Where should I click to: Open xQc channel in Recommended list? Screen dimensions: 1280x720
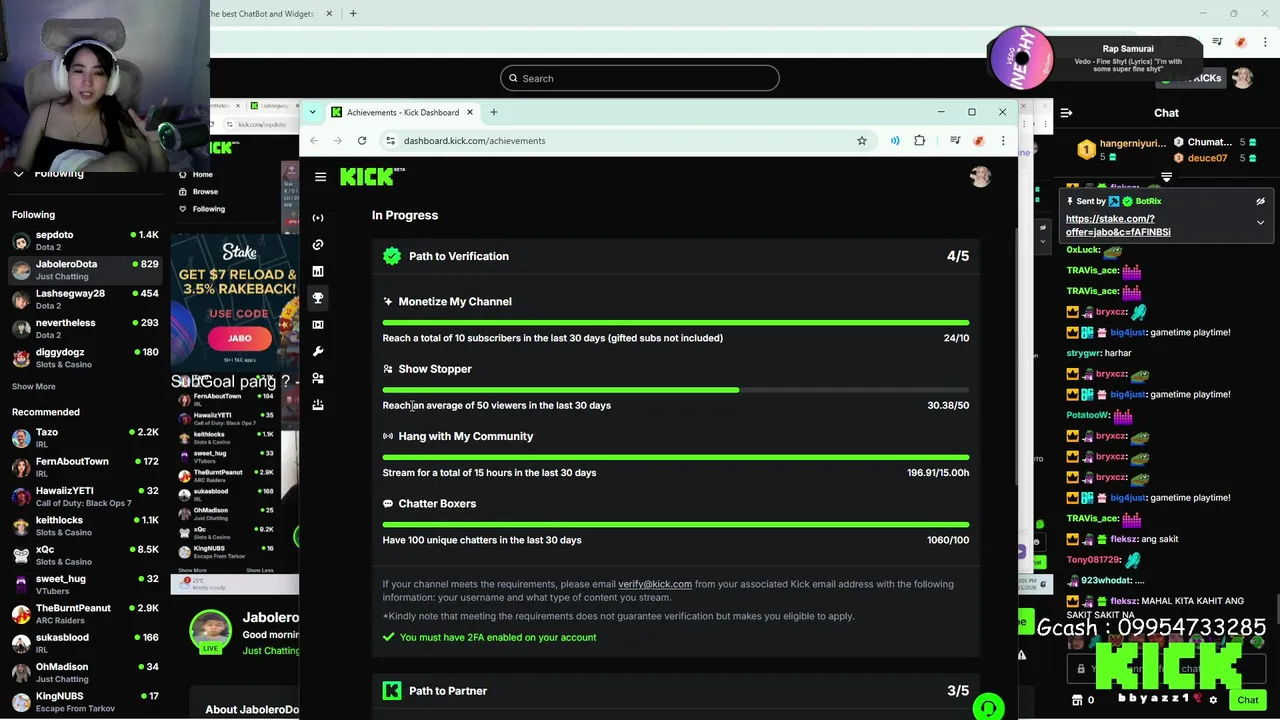[85, 555]
